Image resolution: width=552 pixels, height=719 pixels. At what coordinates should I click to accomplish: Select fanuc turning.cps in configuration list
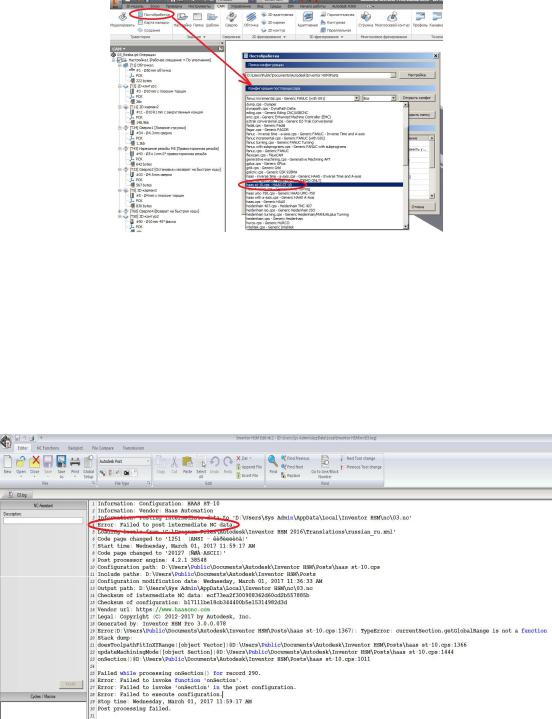tap(280, 142)
